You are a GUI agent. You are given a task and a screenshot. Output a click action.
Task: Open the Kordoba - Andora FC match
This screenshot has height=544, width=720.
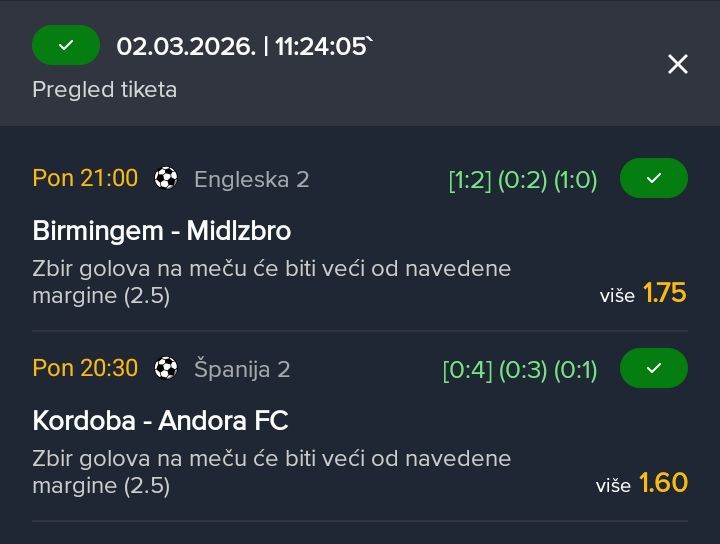160,421
